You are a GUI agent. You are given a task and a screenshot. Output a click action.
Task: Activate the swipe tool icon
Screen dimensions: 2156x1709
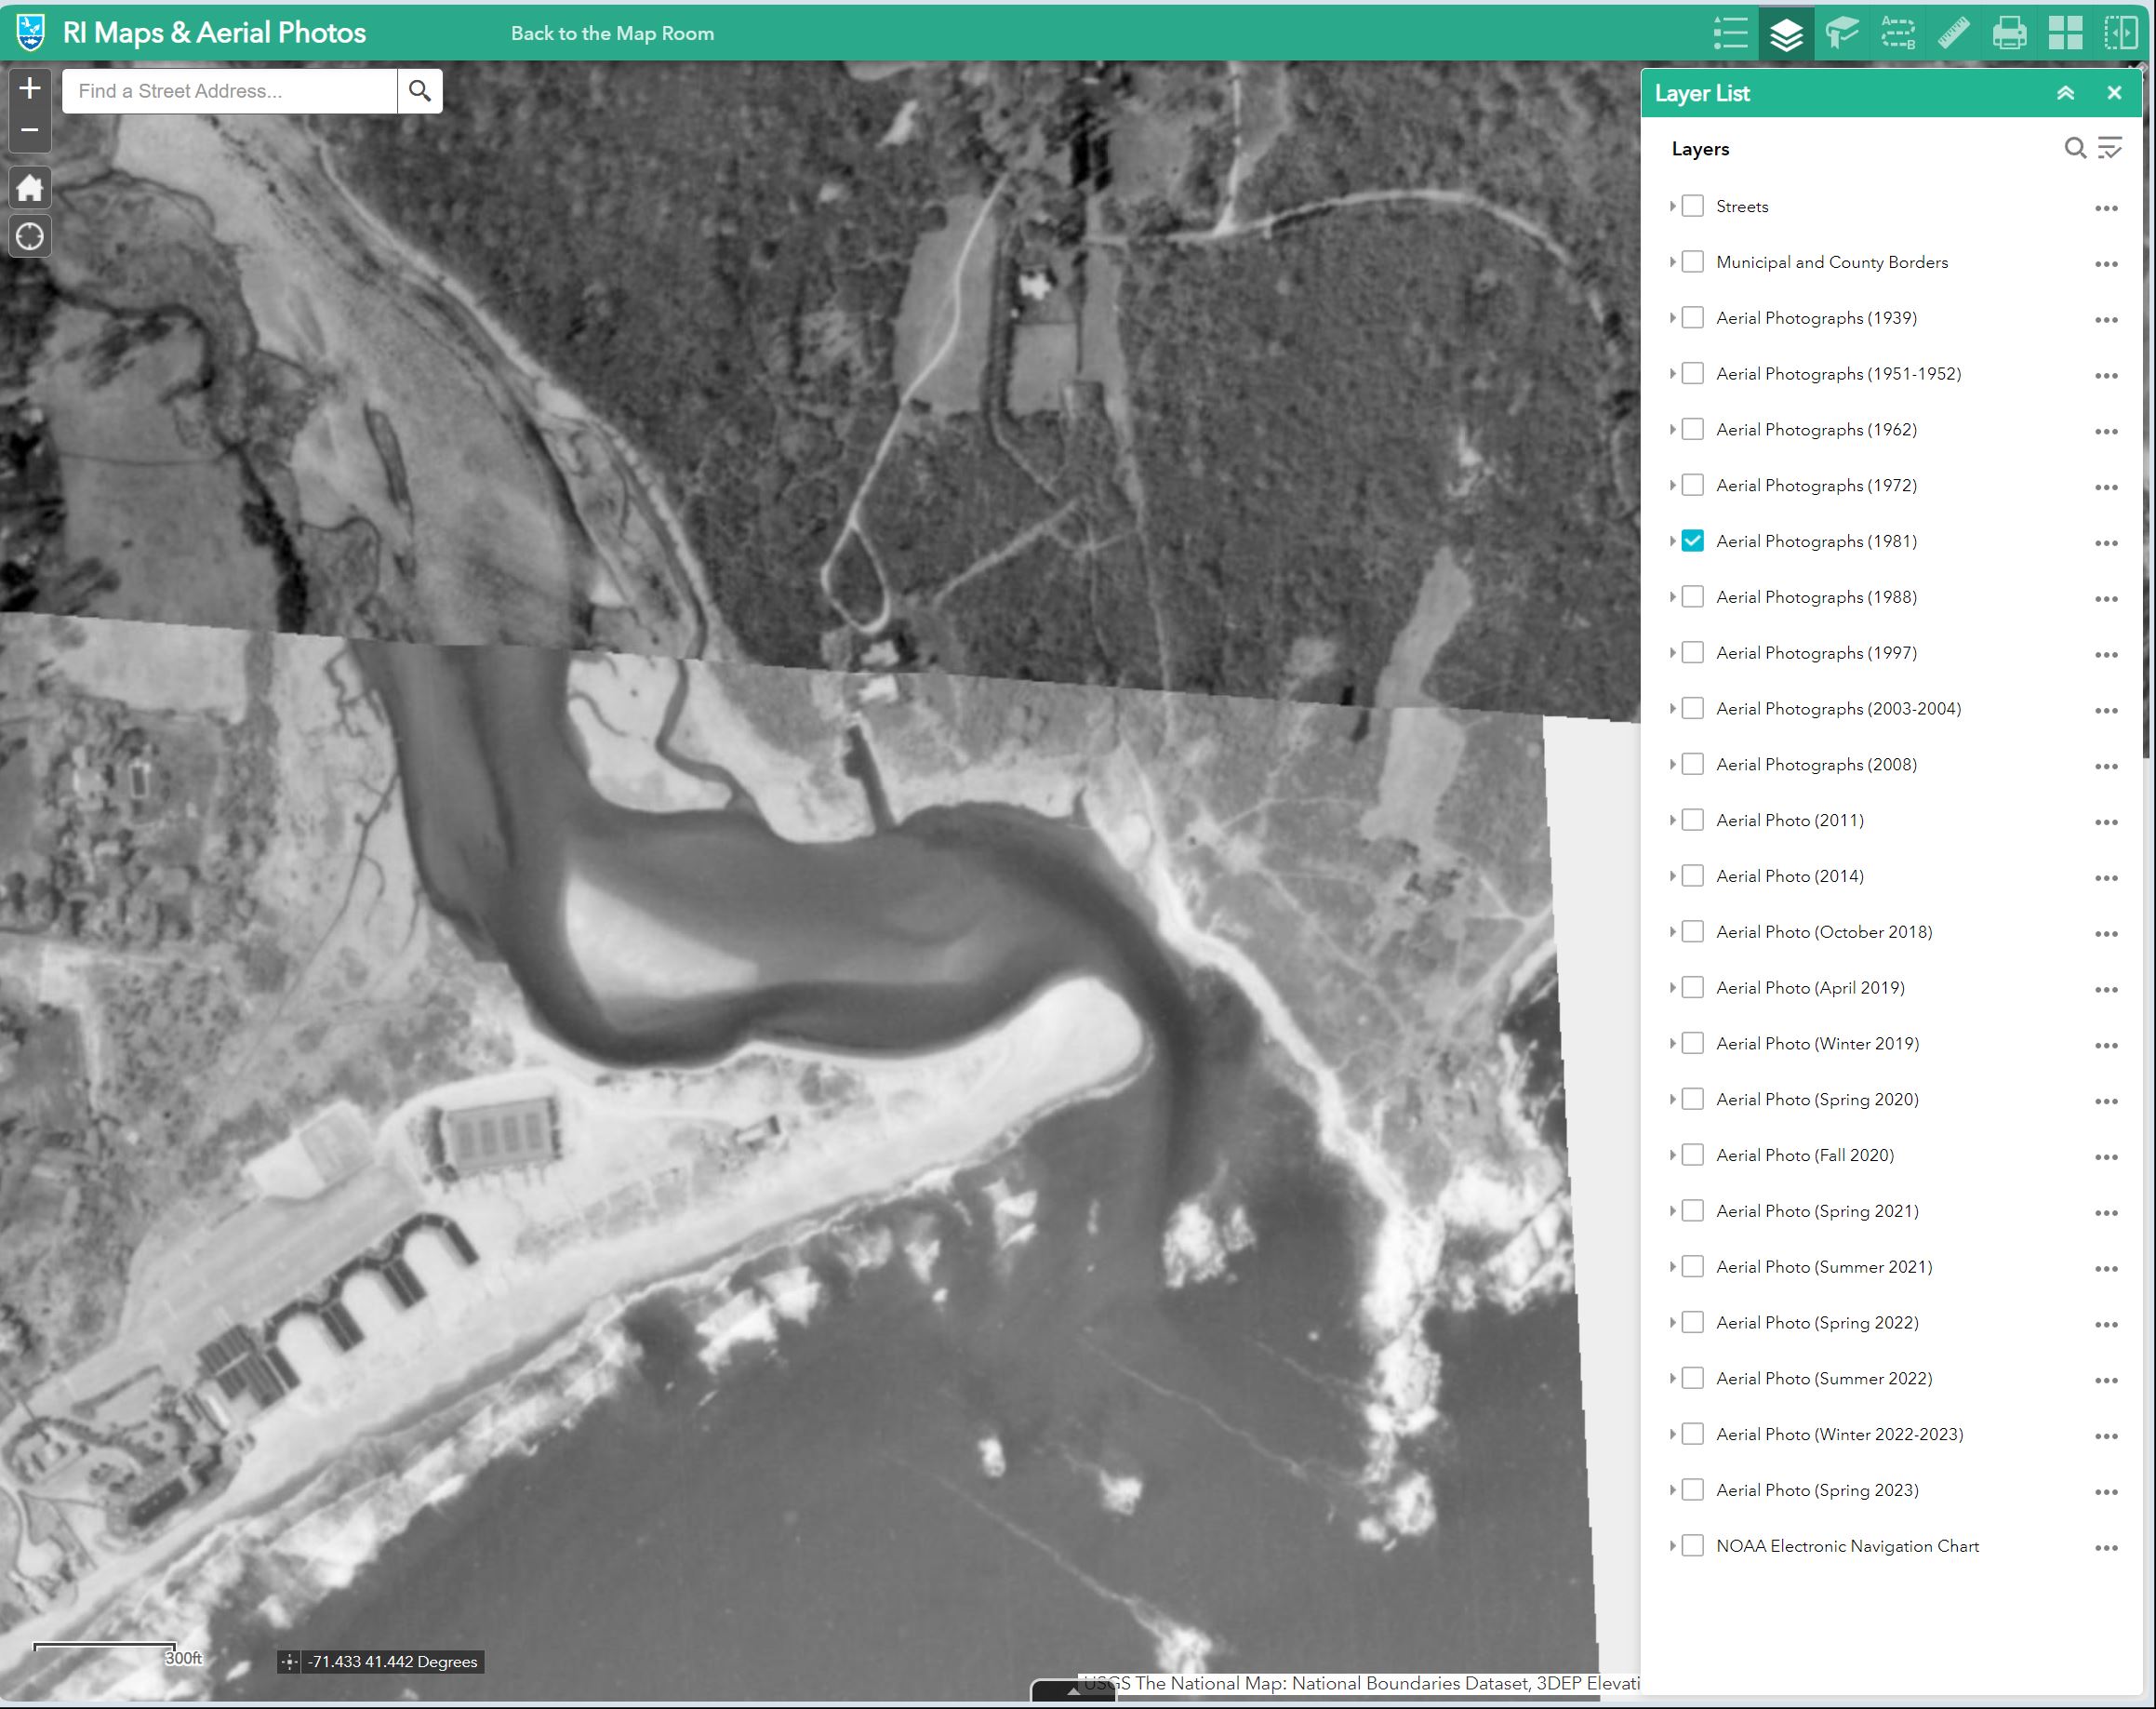click(2120, 33)
